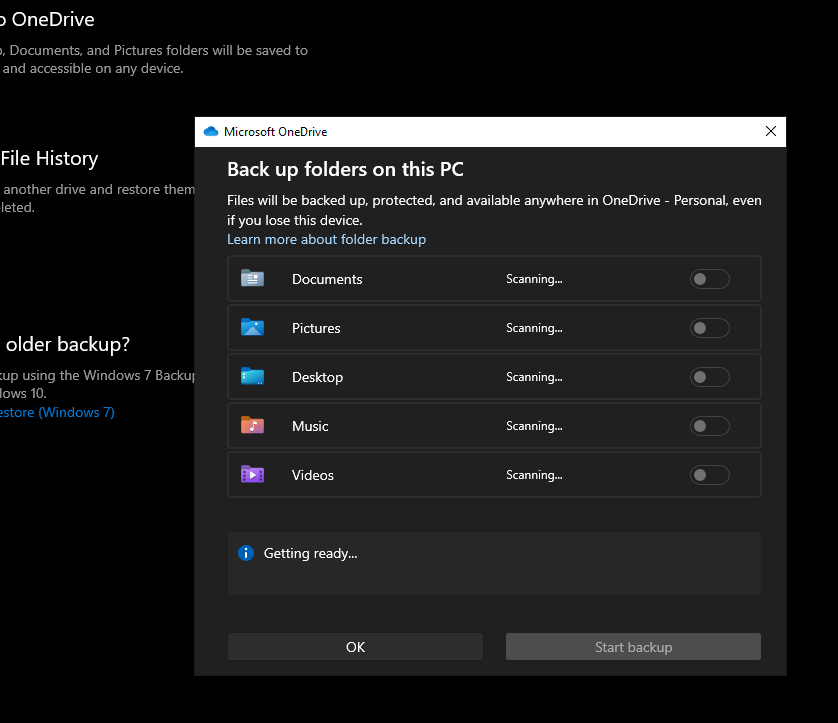Click Scanning status in Desktop row
The width and height of the screenshot is (838, 723).
(x=534, y=377)
